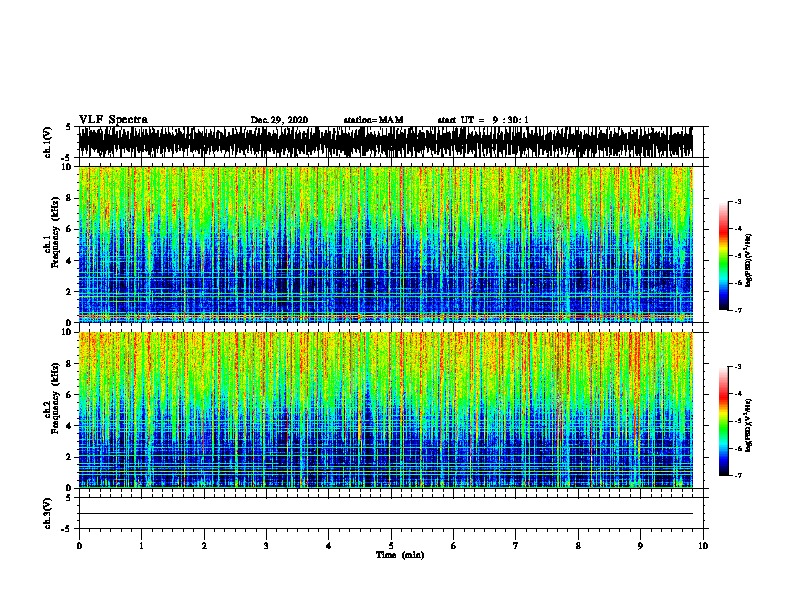The width and height of the screenshot is (792, 612).
Task: Click the "-3" tick on ch.1 color bar
Action: 737,201
